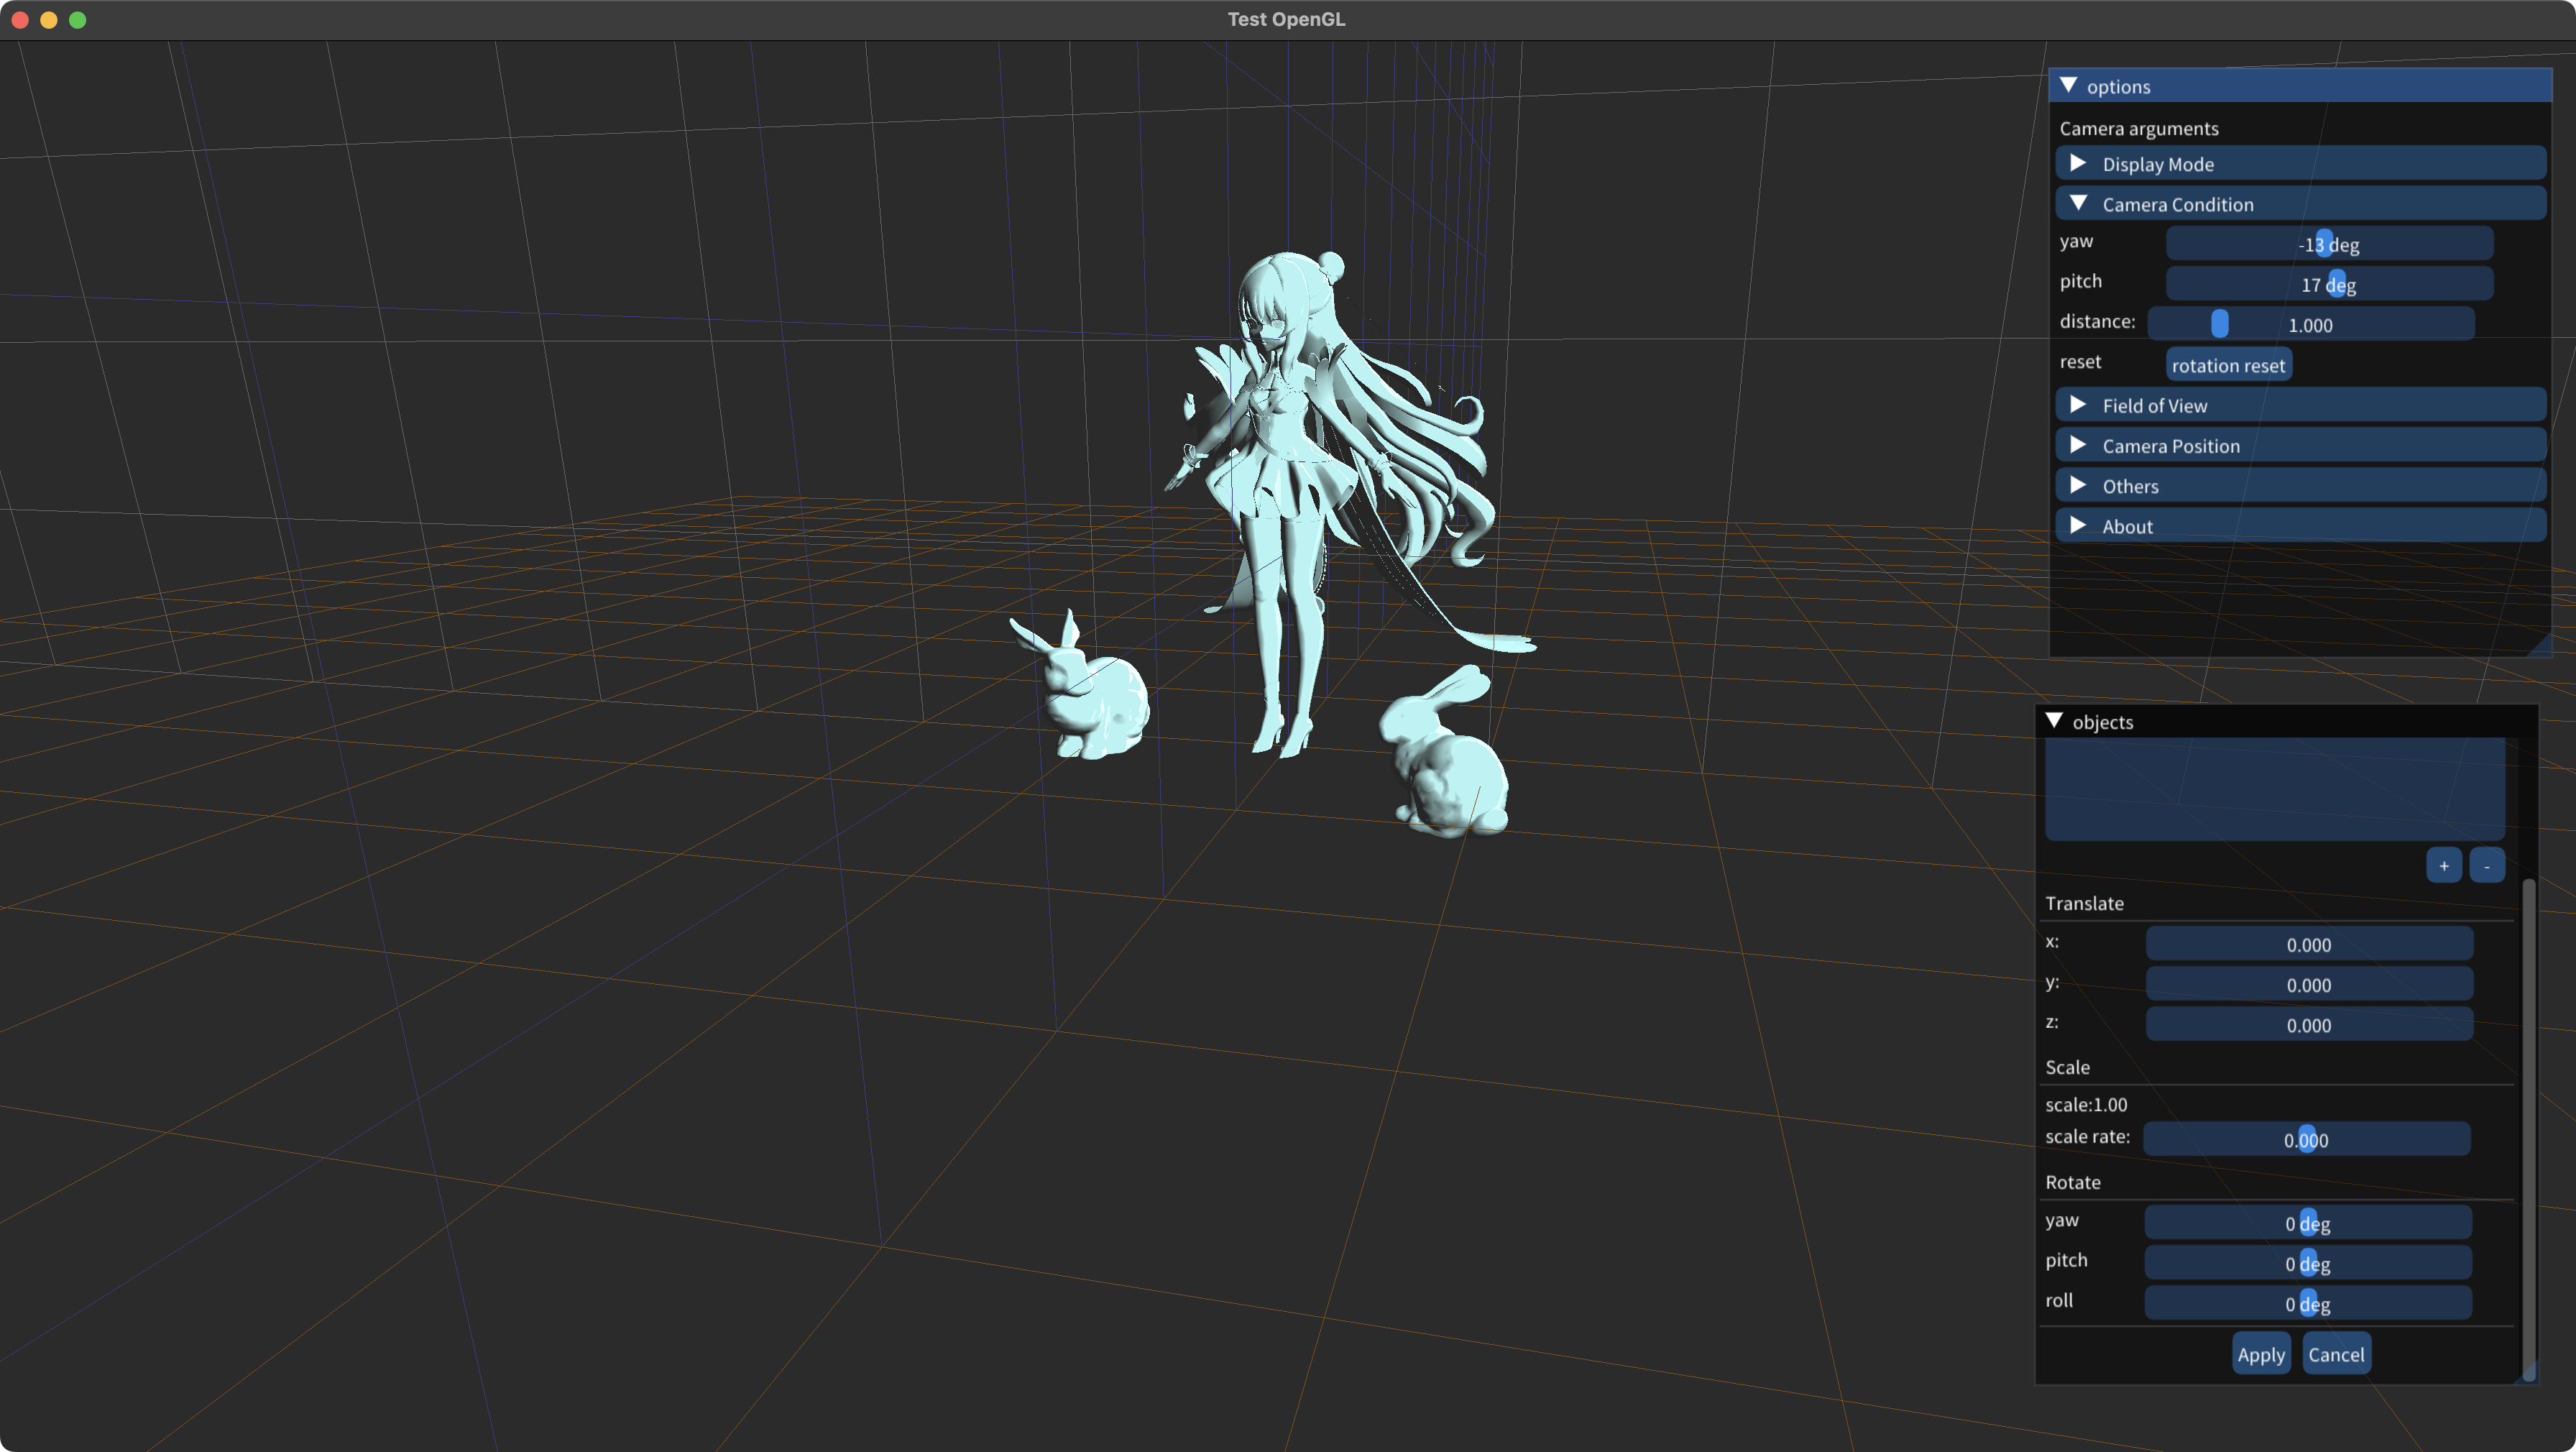This screenshot has width=2576, height=1452.
Task: Click the rotation reset button
Action: [x=2228, y=364]
